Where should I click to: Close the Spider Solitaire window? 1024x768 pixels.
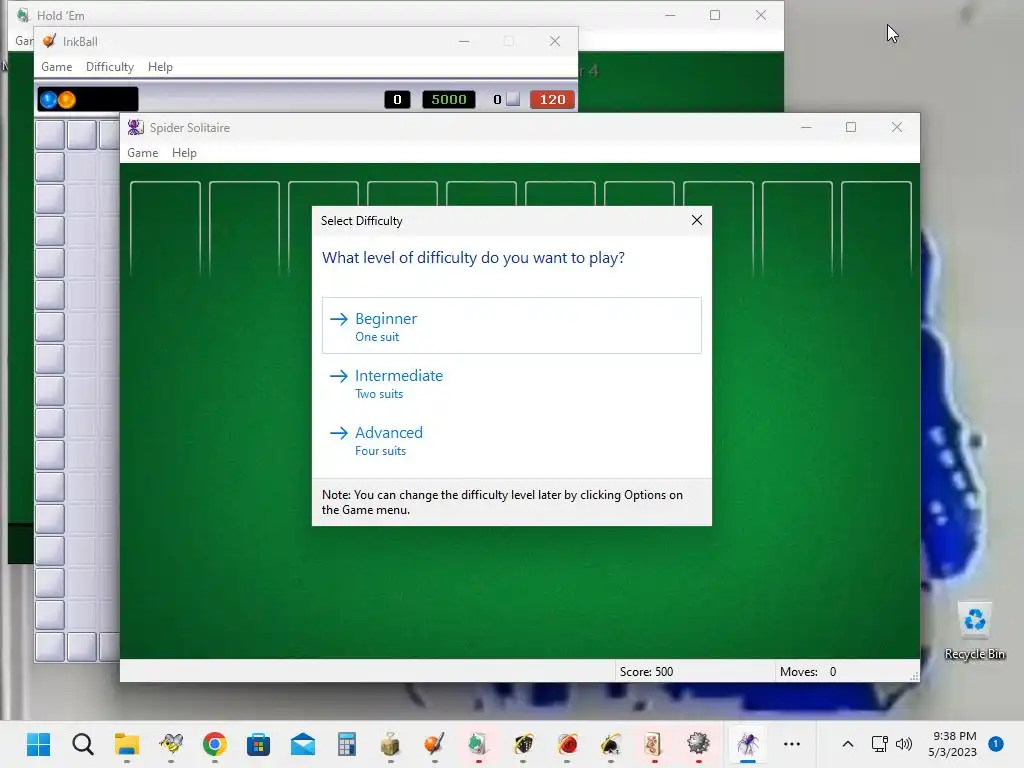click(897, 127)
